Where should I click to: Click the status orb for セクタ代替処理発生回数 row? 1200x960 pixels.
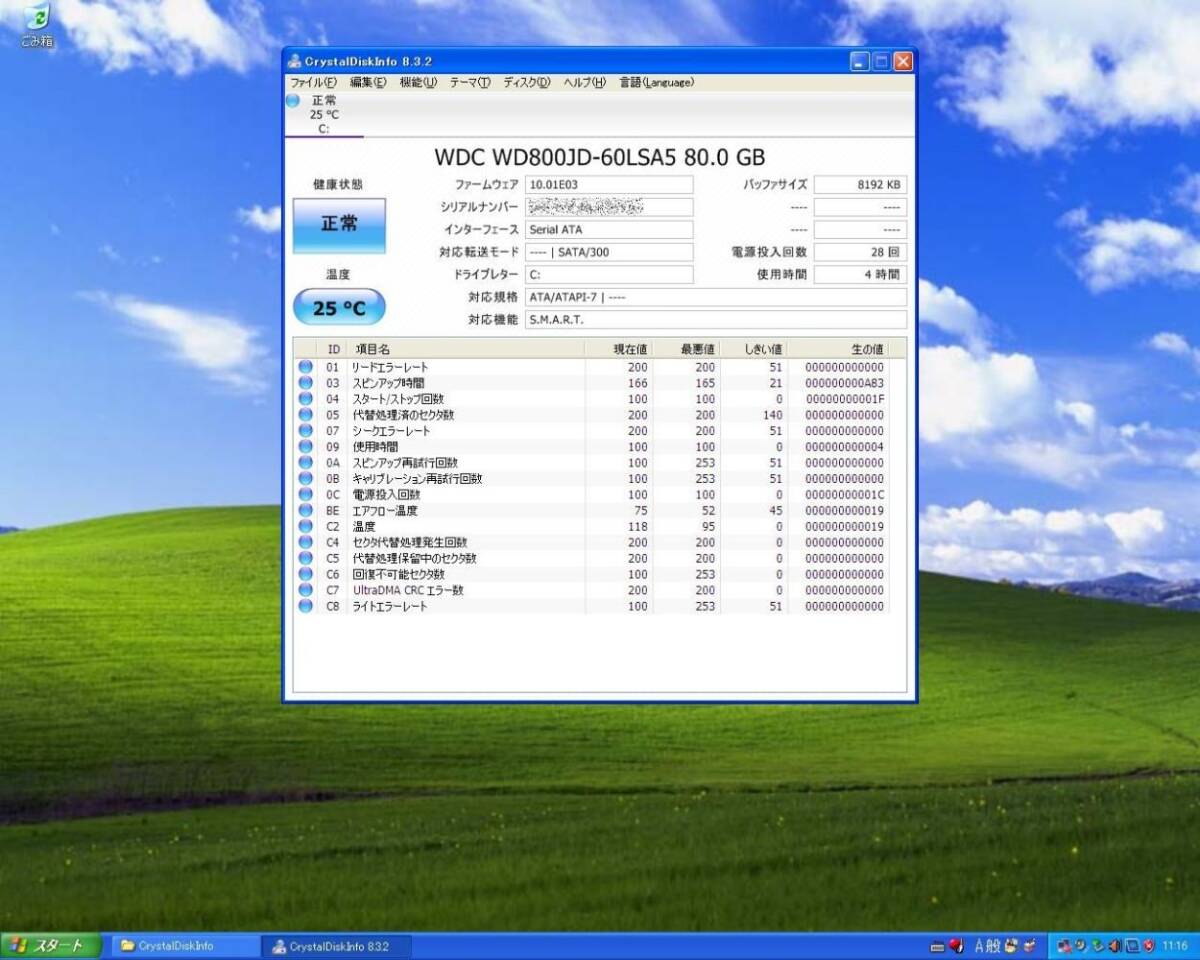(x=305, y=543)
